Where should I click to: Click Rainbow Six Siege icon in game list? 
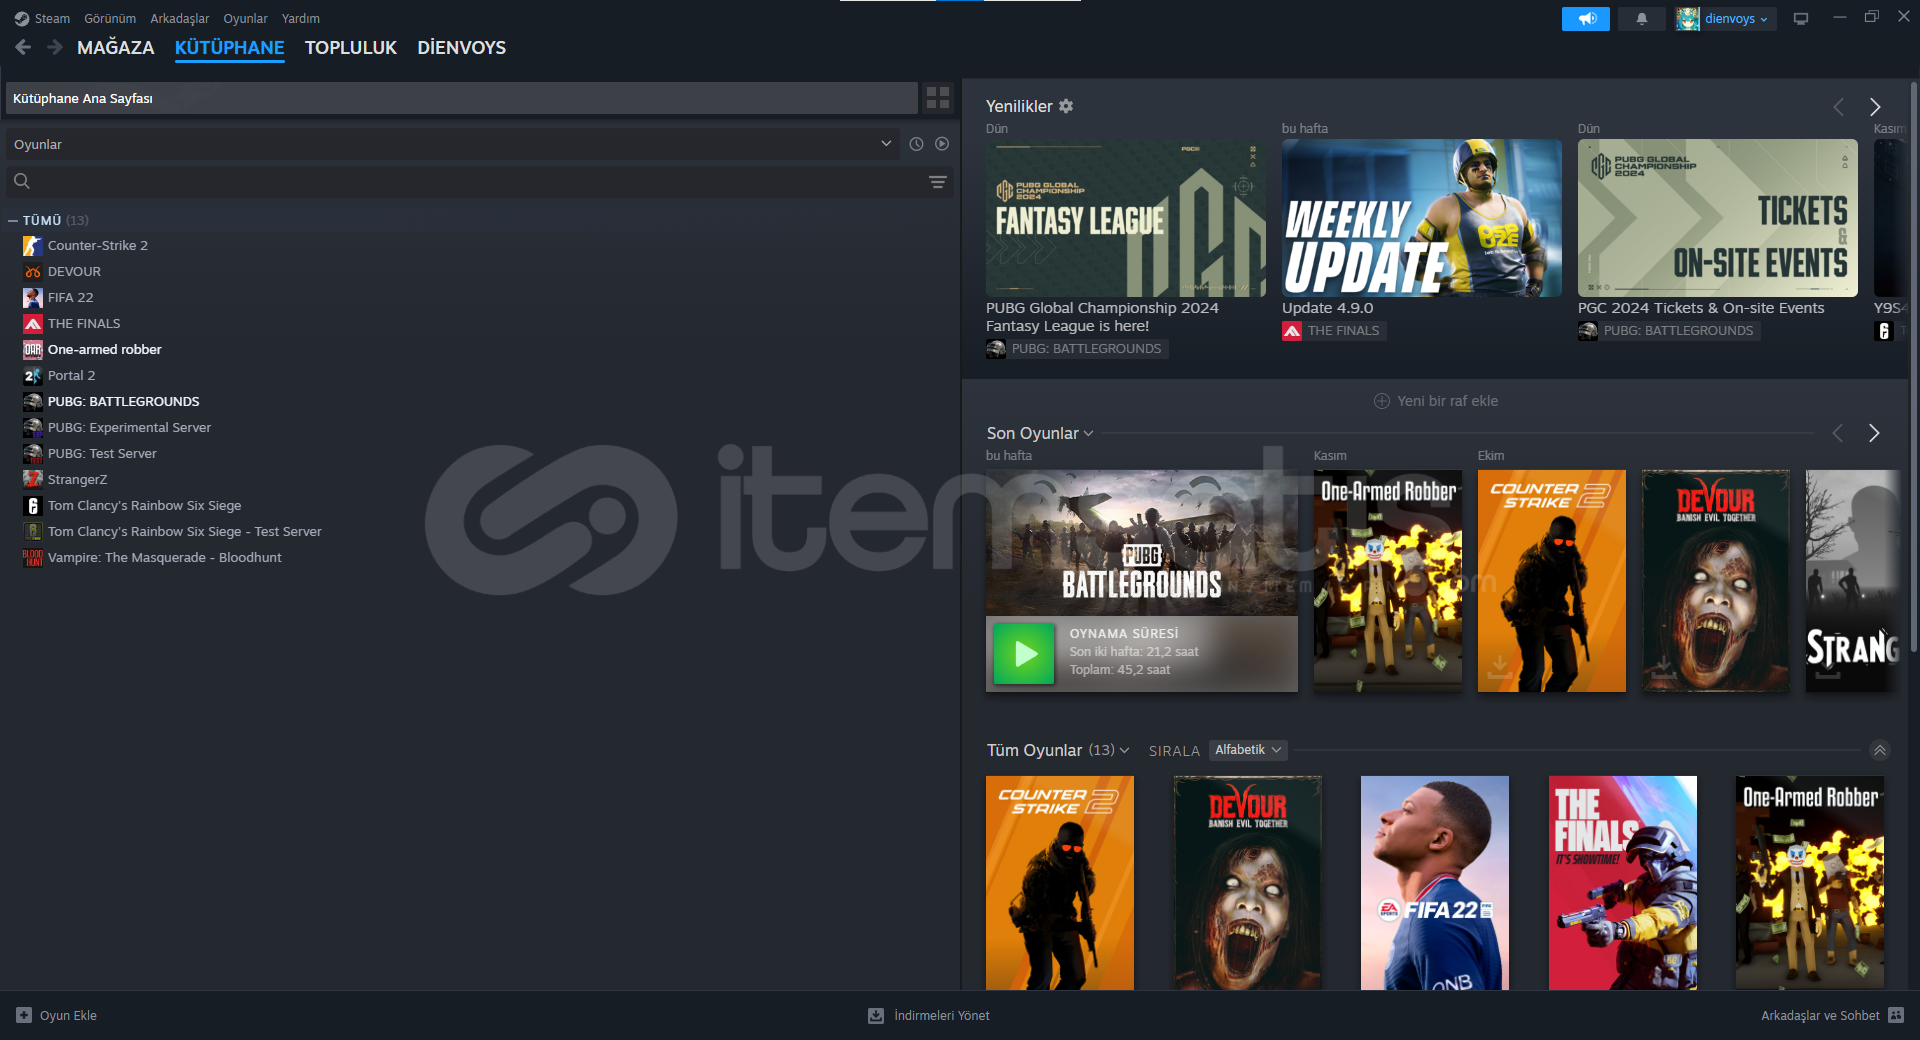coord(33,506)
